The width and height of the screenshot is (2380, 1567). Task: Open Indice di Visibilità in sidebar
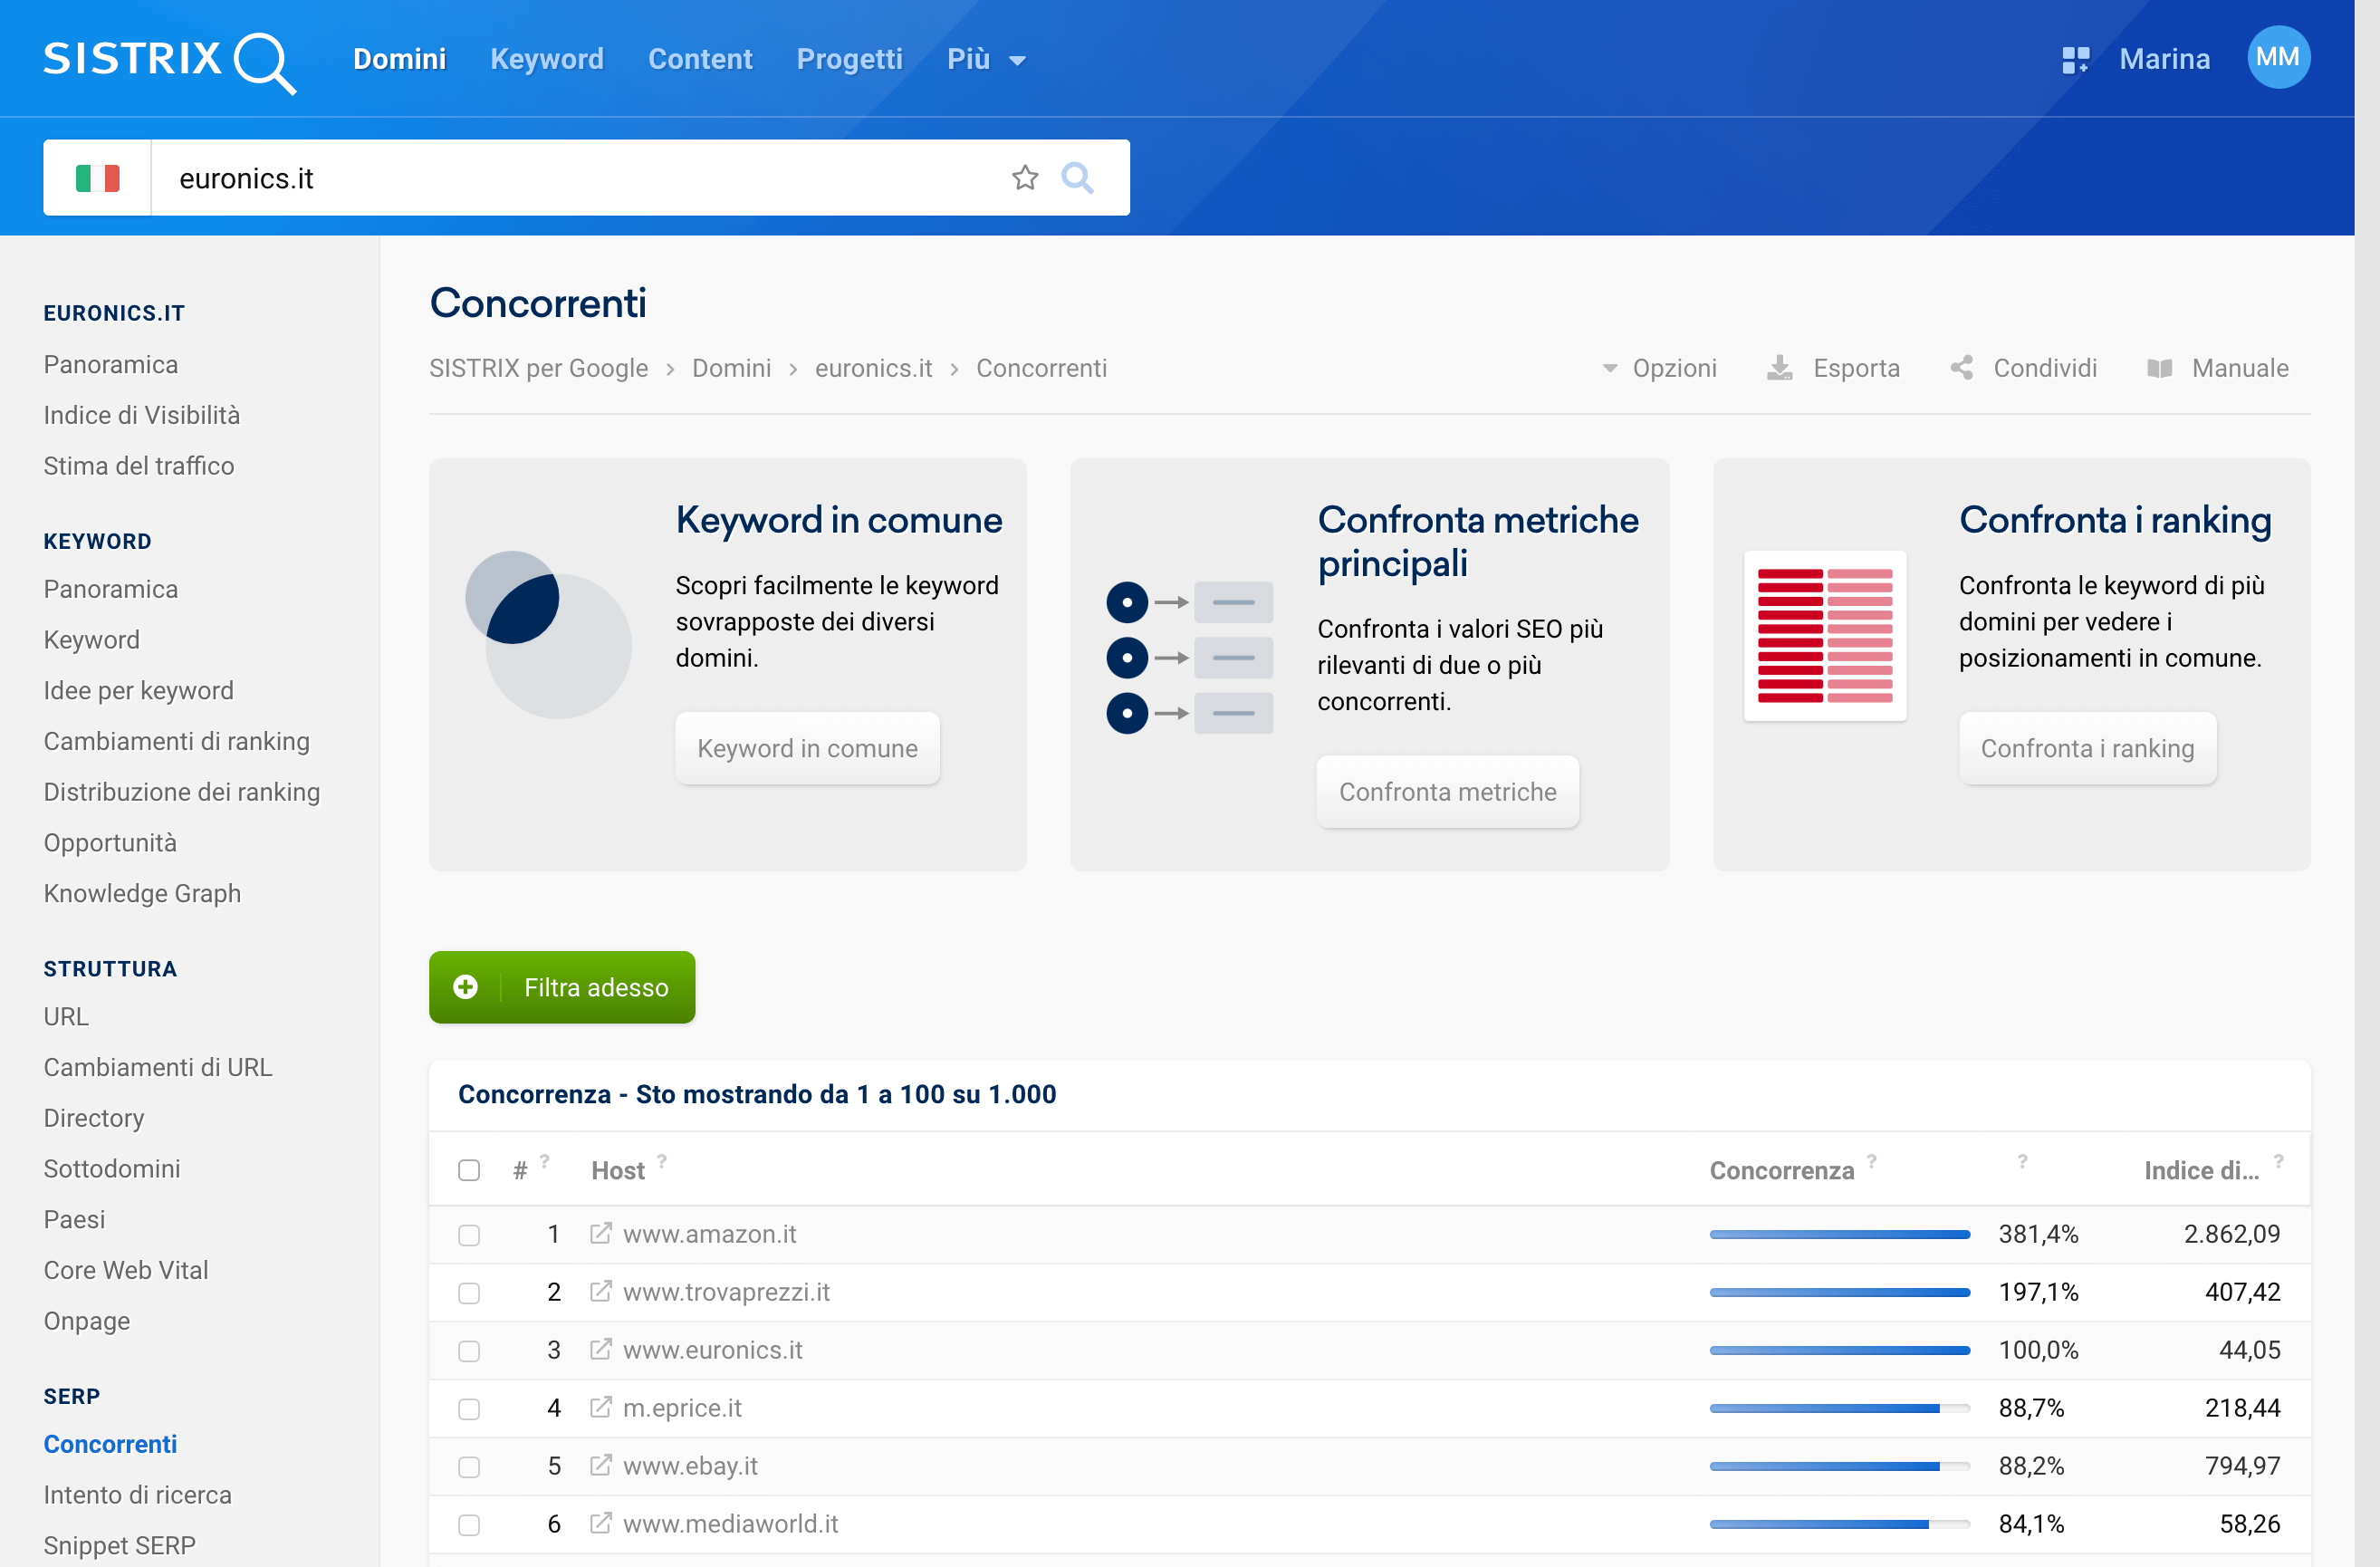click(x=141, y=415)
